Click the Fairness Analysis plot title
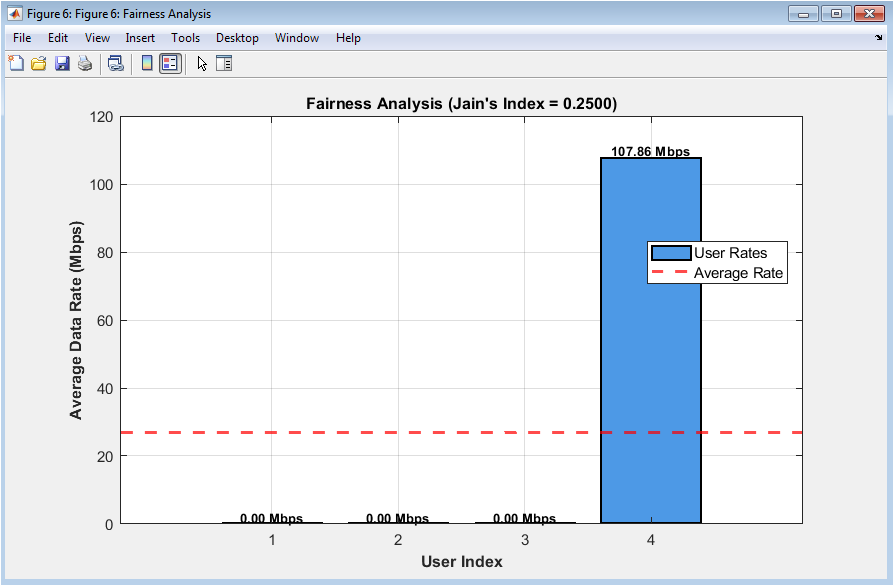 [461, 103]
